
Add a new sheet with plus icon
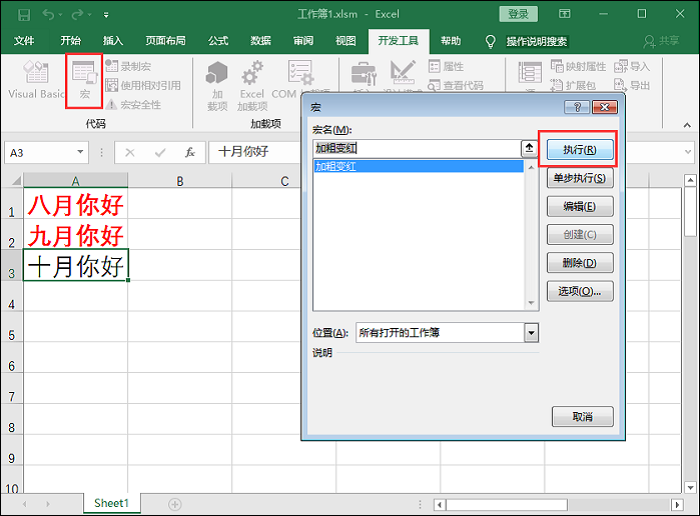[x=175, y=504]
